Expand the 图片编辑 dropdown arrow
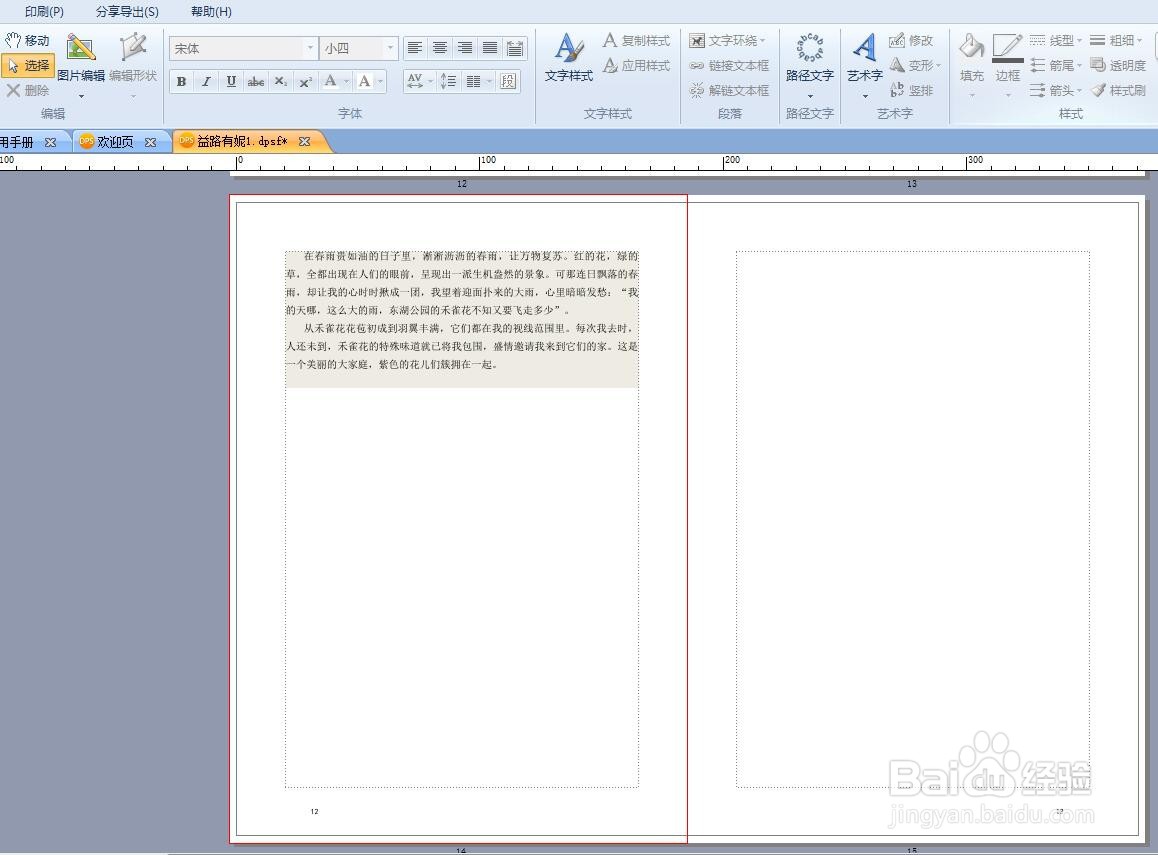The height and width of the screenshot is (855, 1158). click(x=81, y=96)
